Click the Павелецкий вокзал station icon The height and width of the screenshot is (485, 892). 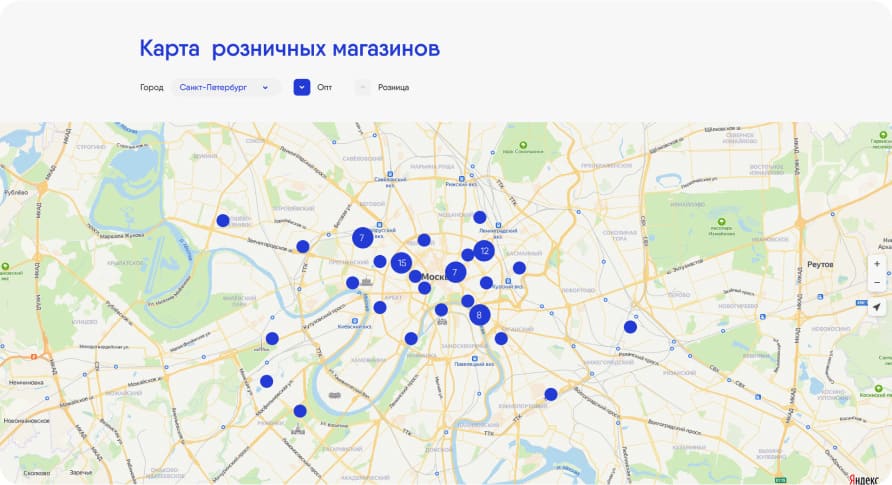coord(474,359)
